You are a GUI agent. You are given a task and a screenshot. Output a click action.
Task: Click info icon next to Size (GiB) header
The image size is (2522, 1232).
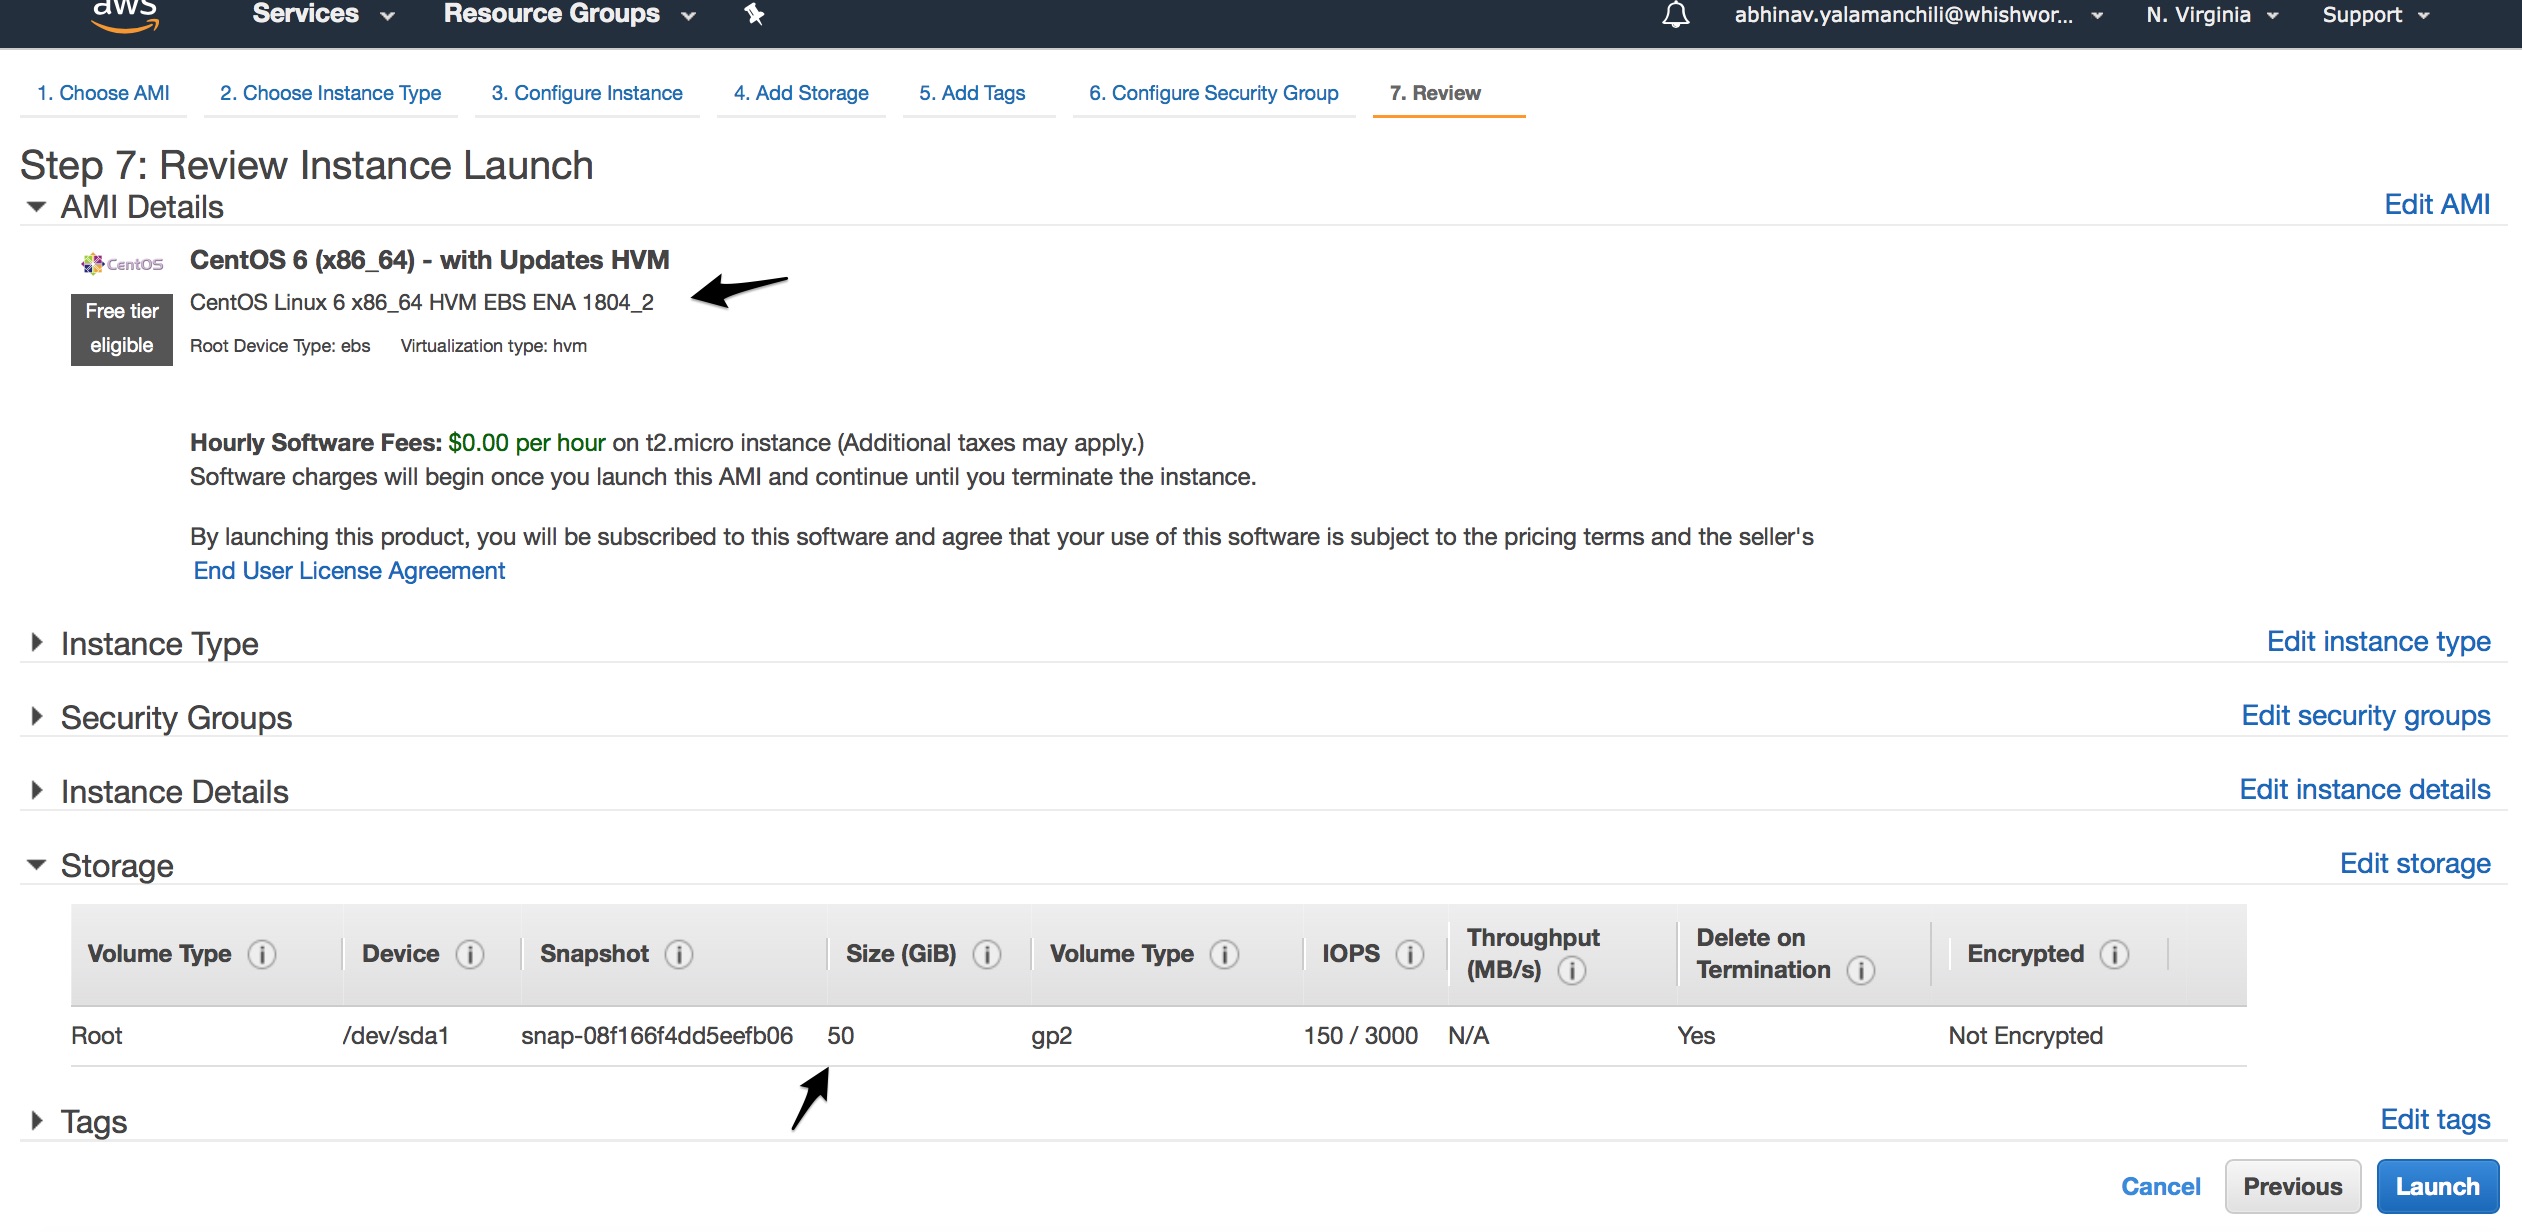coord(987,954)
